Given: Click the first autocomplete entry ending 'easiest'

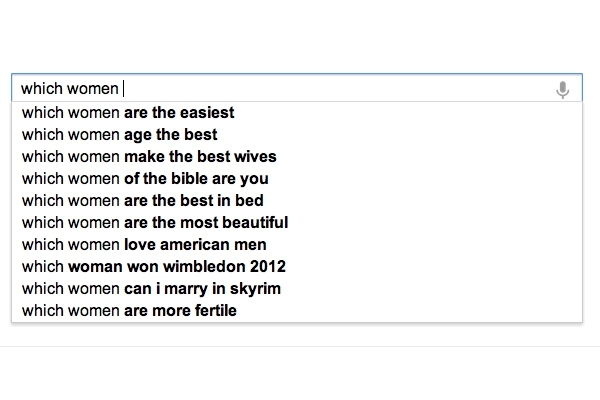Looking at the screenshot, I should [x=297, y=113].
